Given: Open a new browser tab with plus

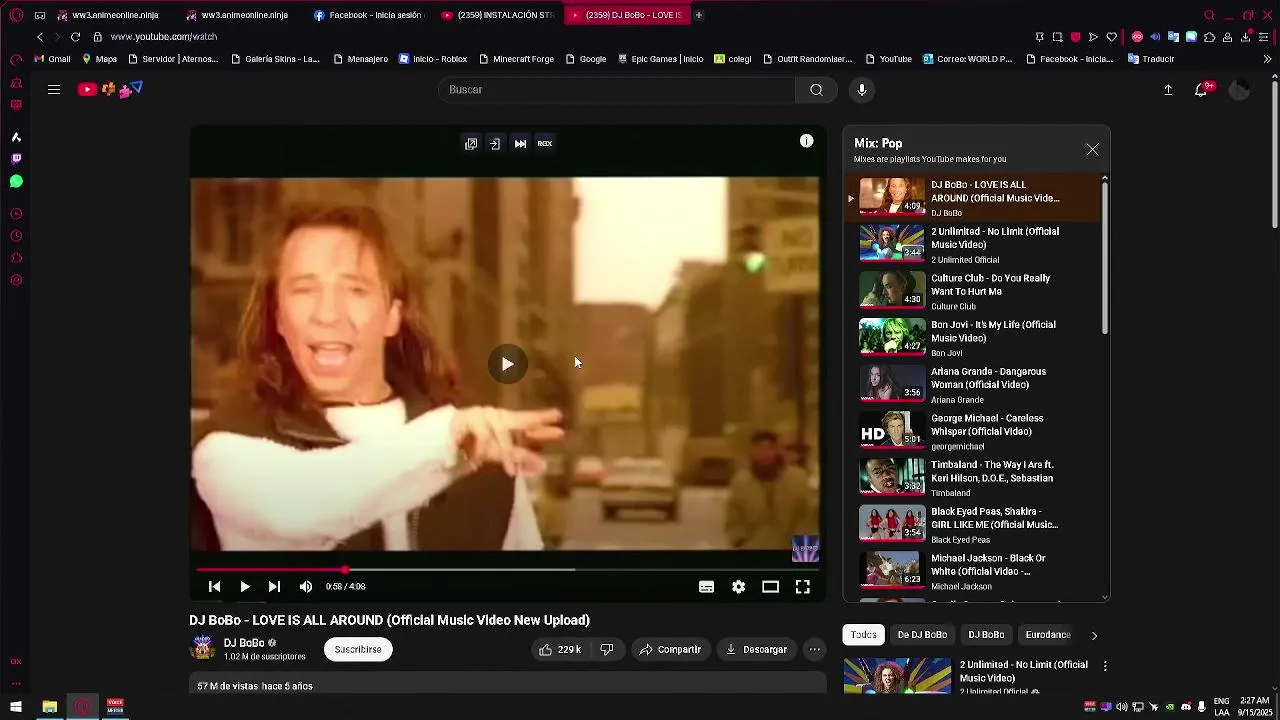Looking at the screenshot, I should click(699, 15).
